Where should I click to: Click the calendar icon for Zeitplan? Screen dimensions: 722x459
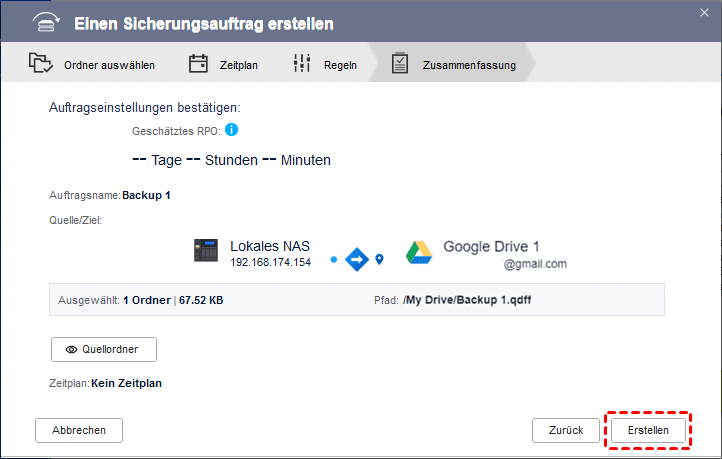198,65
